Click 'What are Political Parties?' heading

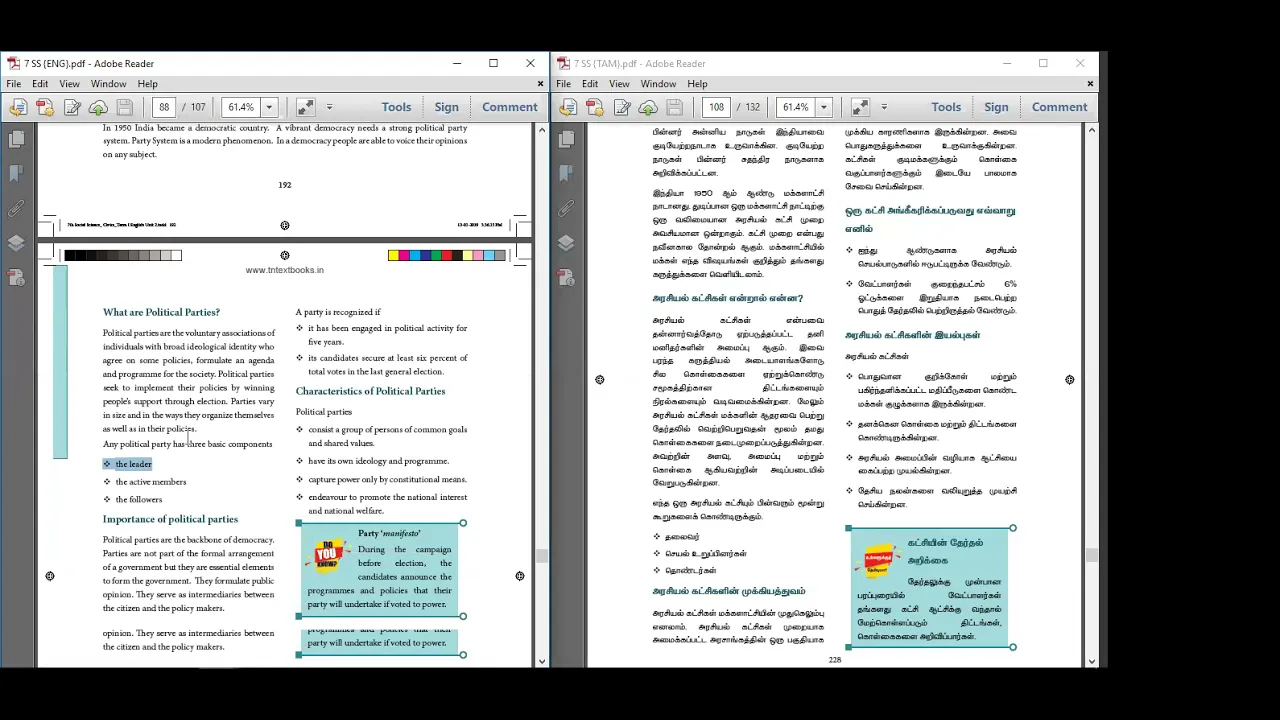[x=161, y=312]
